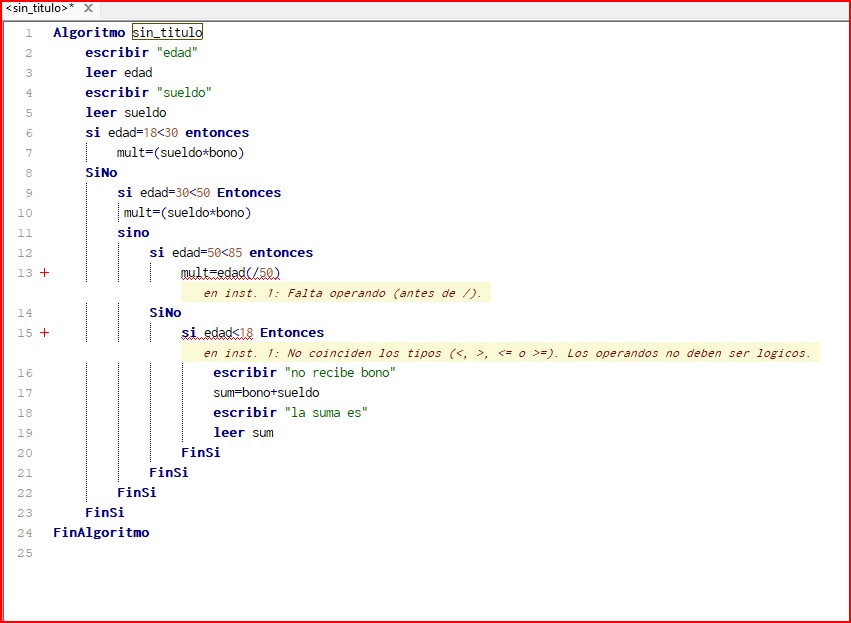Click the "si edad=50<85 entonces" line
The height and width of the screenshot is (623, 851).
tap(231, 253)
